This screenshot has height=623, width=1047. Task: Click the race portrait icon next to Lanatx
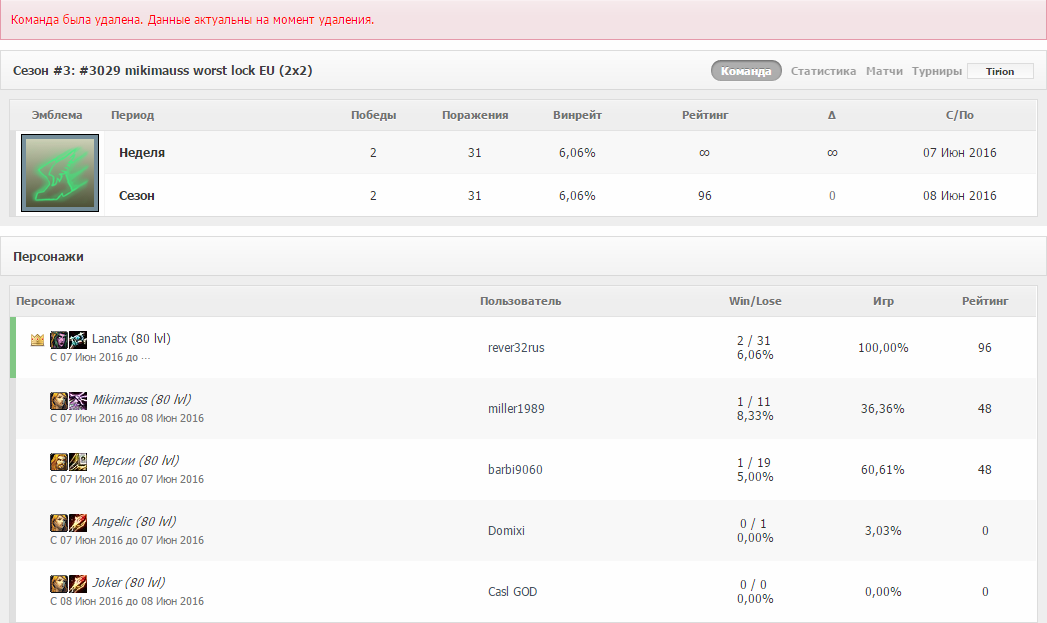(59, 340)
